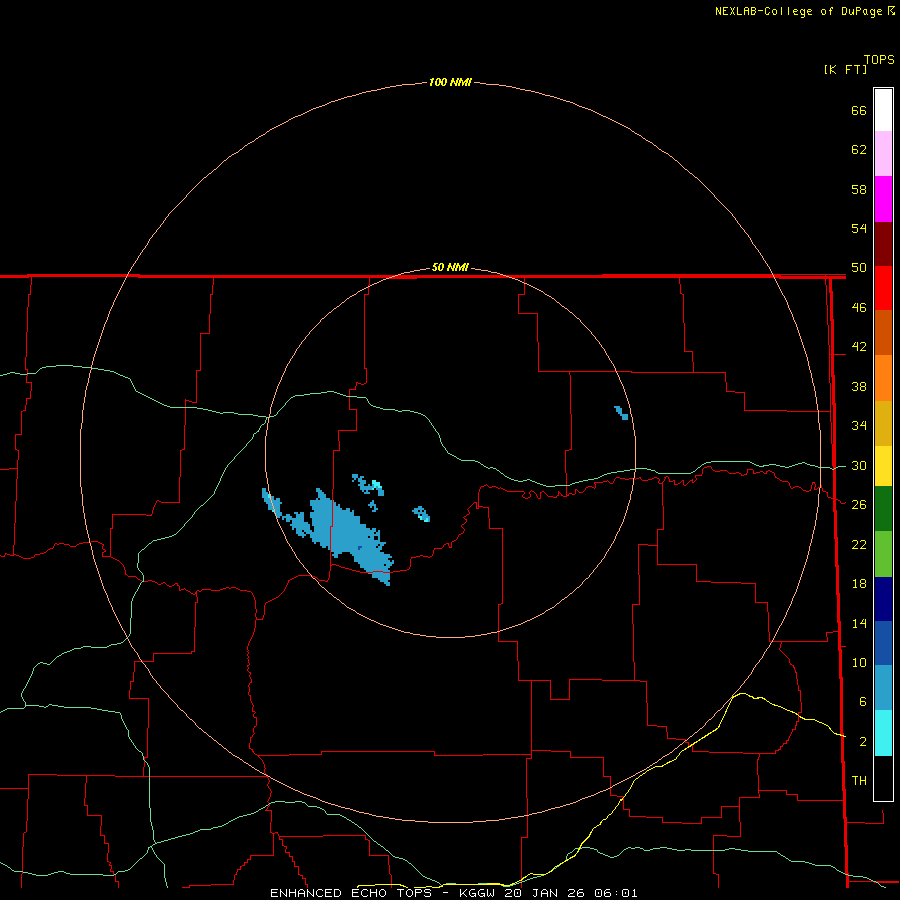Click the navy 14-18 kft legend band

pos(883,599)
